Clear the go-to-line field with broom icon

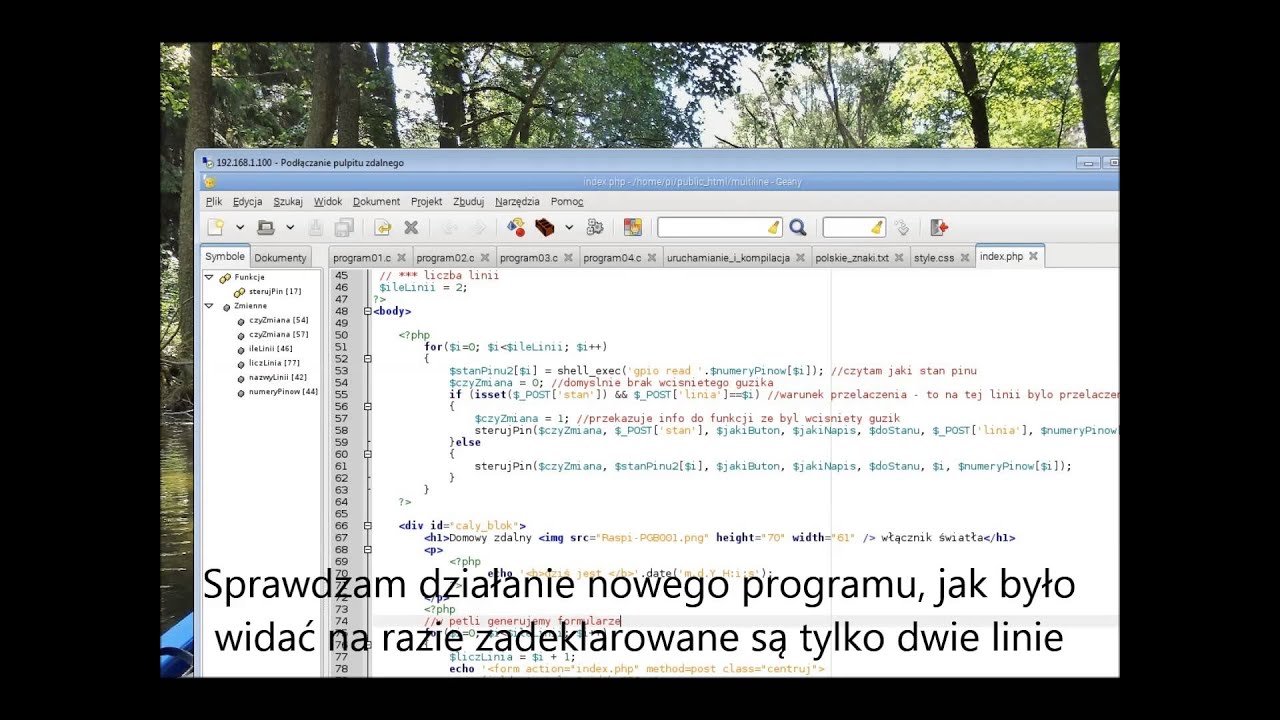tap(877, 228)
